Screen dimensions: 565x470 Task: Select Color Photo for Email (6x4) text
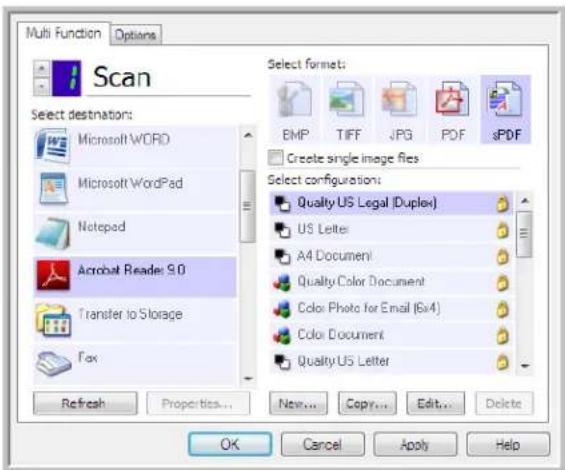tap(369, 308)
